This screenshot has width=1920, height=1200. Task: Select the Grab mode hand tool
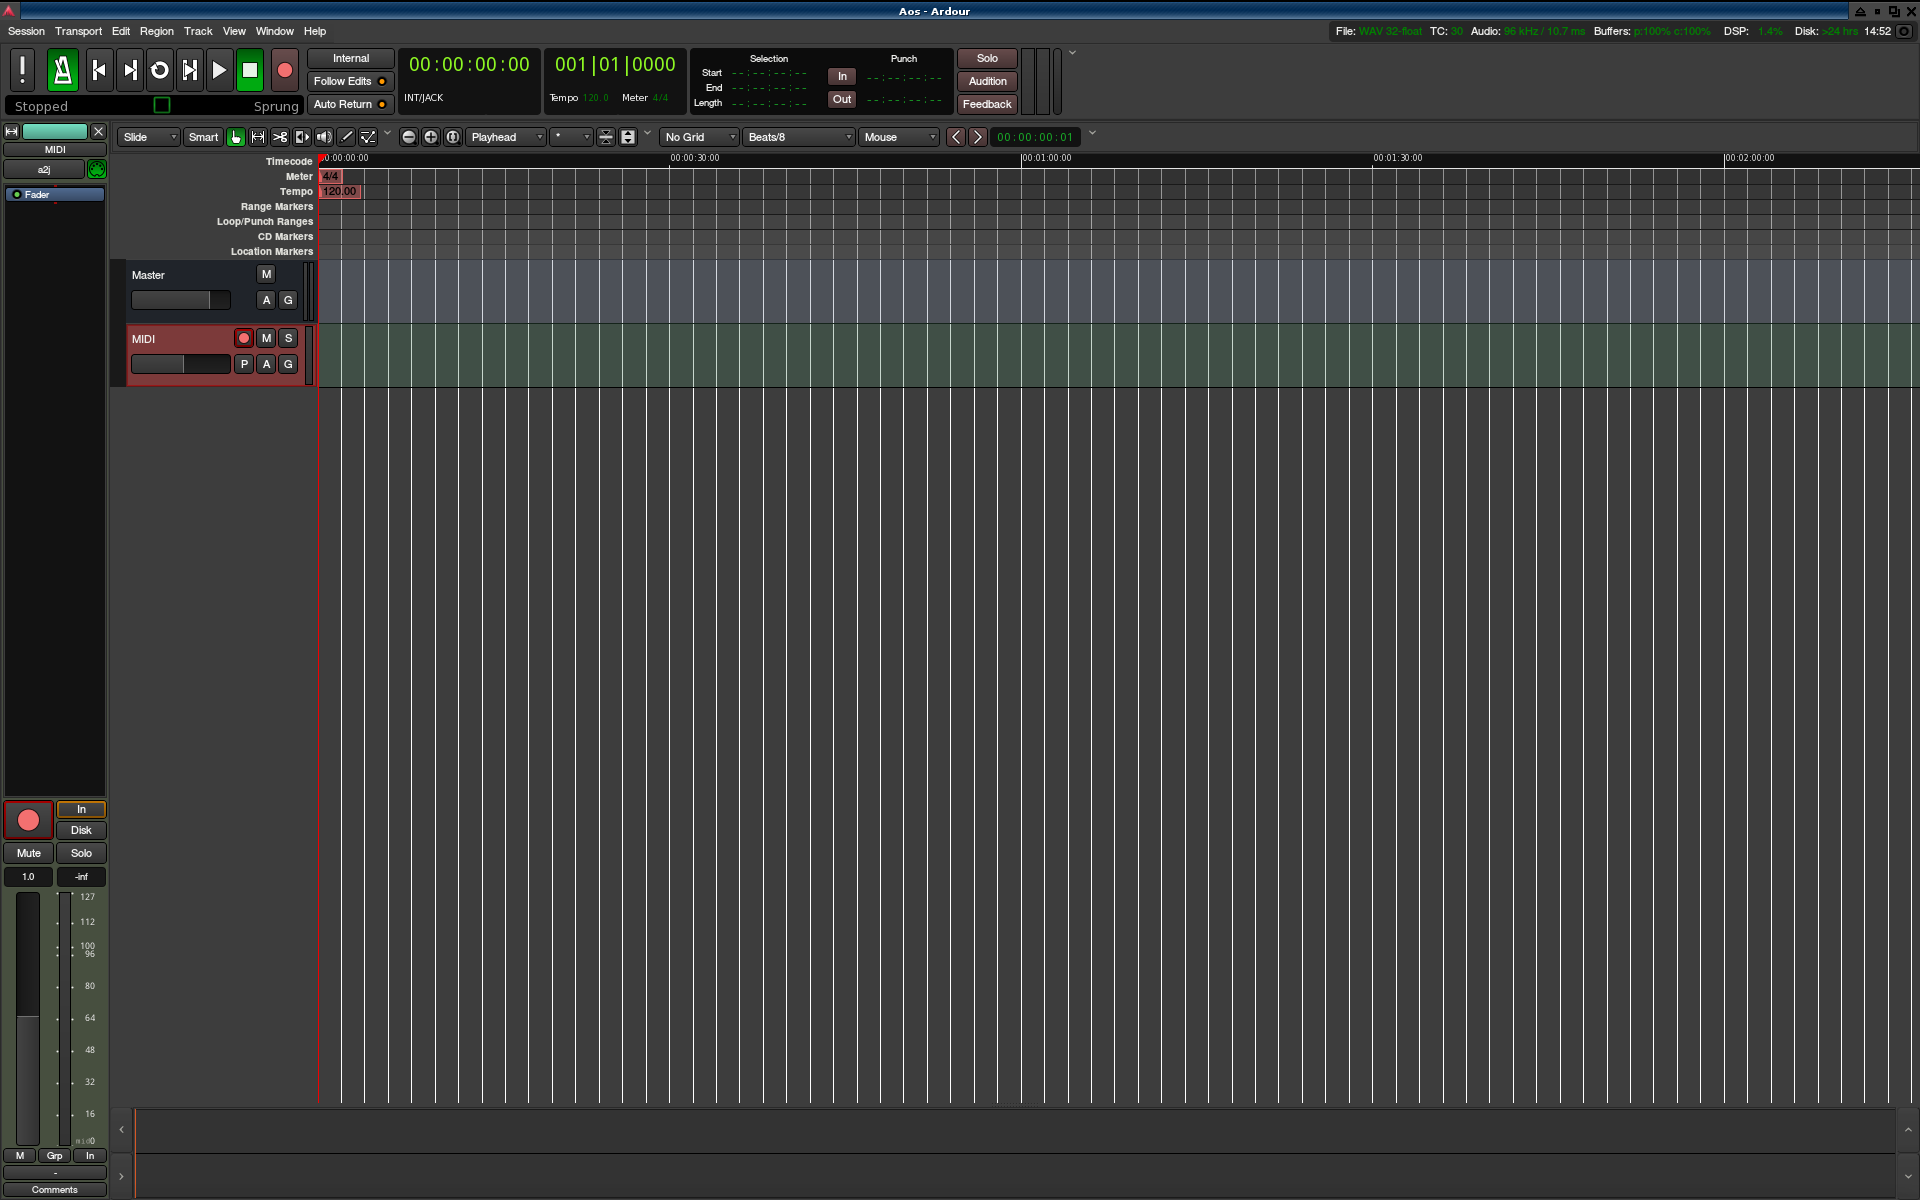pos(236,137)
